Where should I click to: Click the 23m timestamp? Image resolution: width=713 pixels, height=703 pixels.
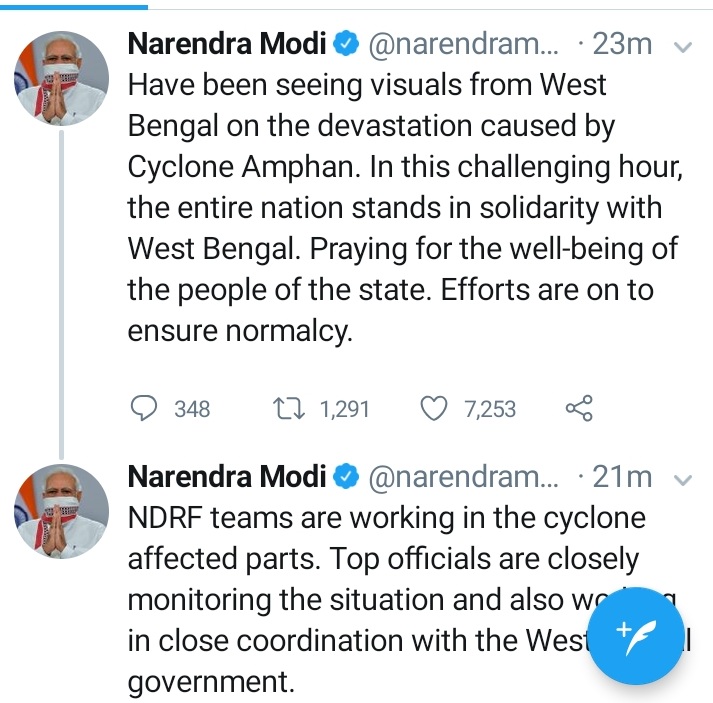tap(622, 45)
